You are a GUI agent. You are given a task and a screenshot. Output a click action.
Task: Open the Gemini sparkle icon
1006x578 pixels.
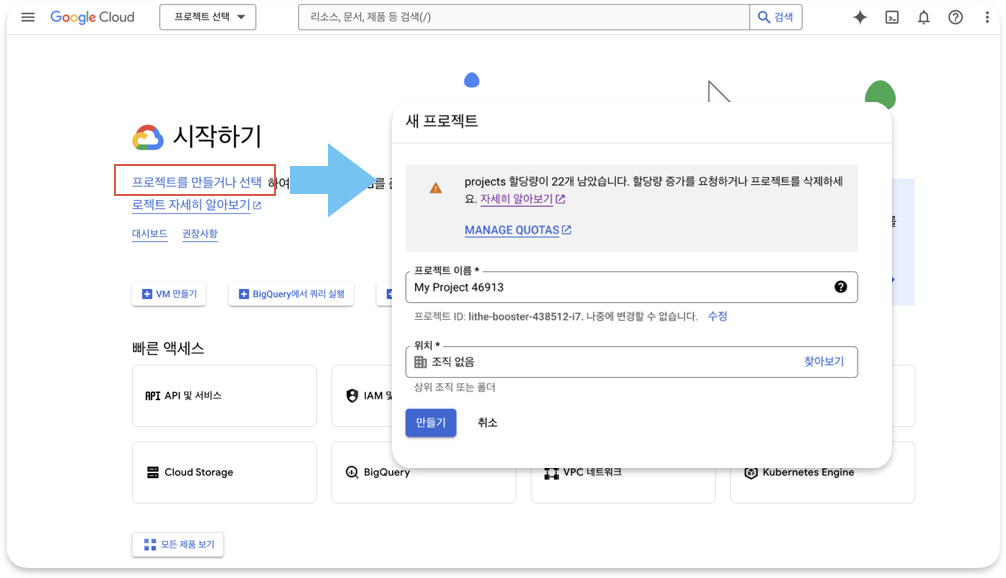click(x=860, y=17)
